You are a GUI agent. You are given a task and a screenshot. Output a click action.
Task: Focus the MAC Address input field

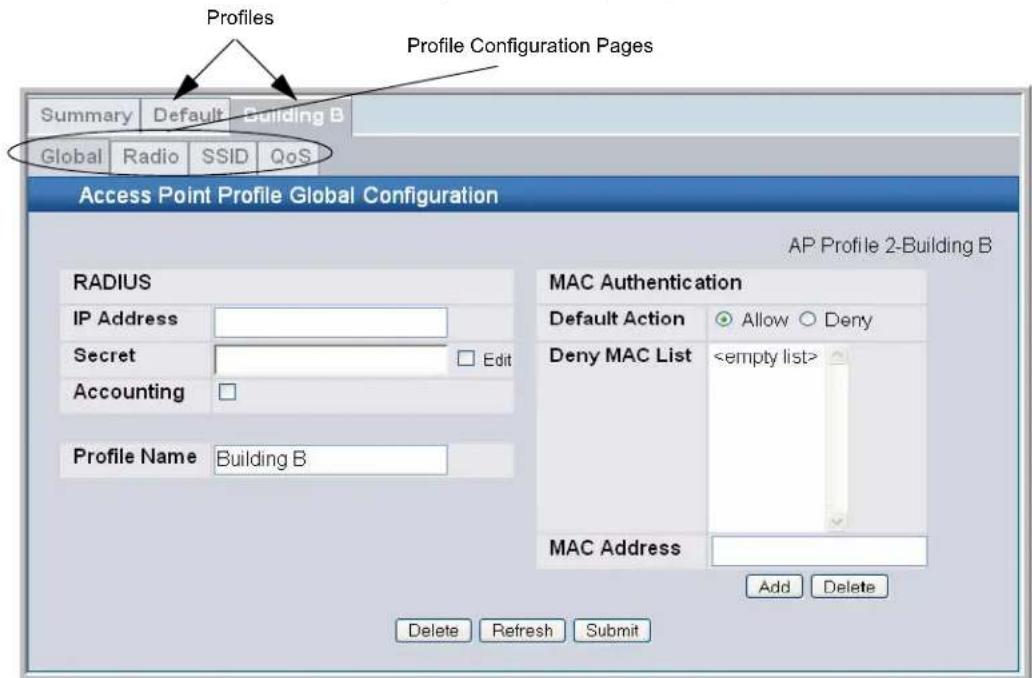tap(819, 551)
